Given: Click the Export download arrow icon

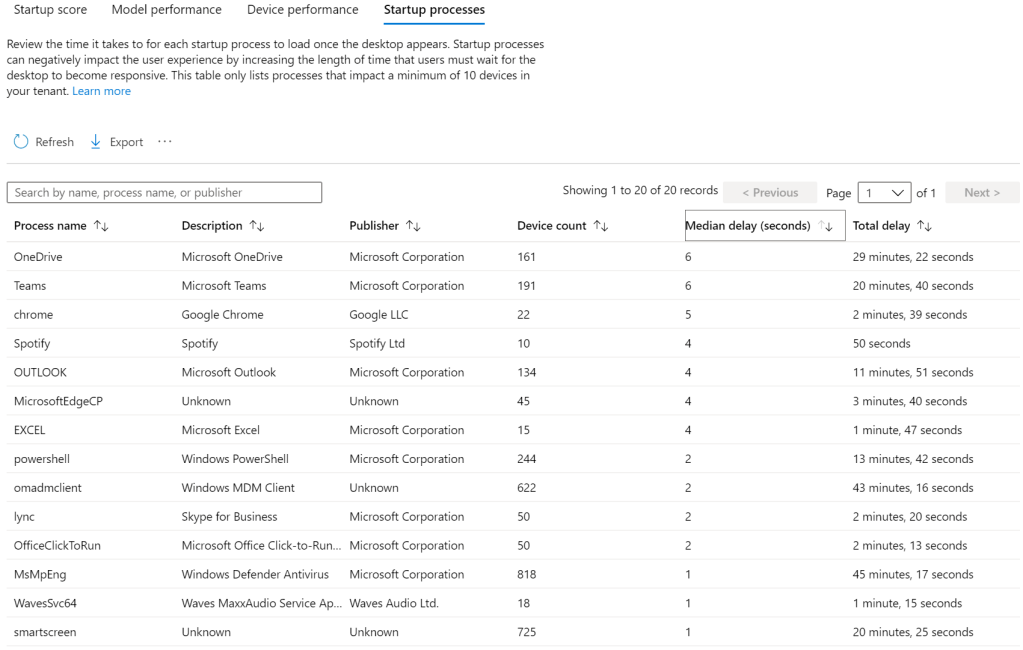Looking at the screenshot, I should (x=96, y=142).
